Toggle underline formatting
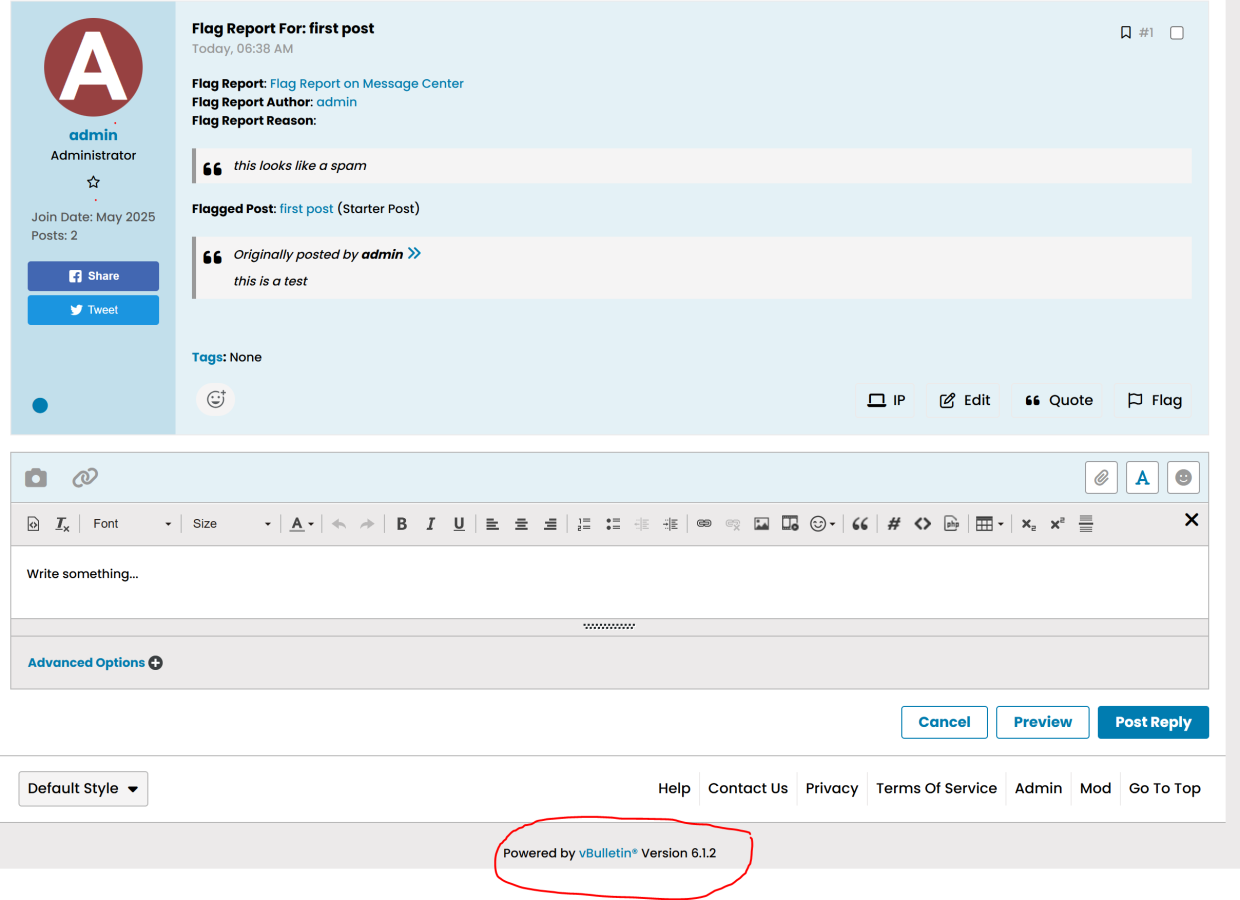The image size is (1240, 900). 459,524
